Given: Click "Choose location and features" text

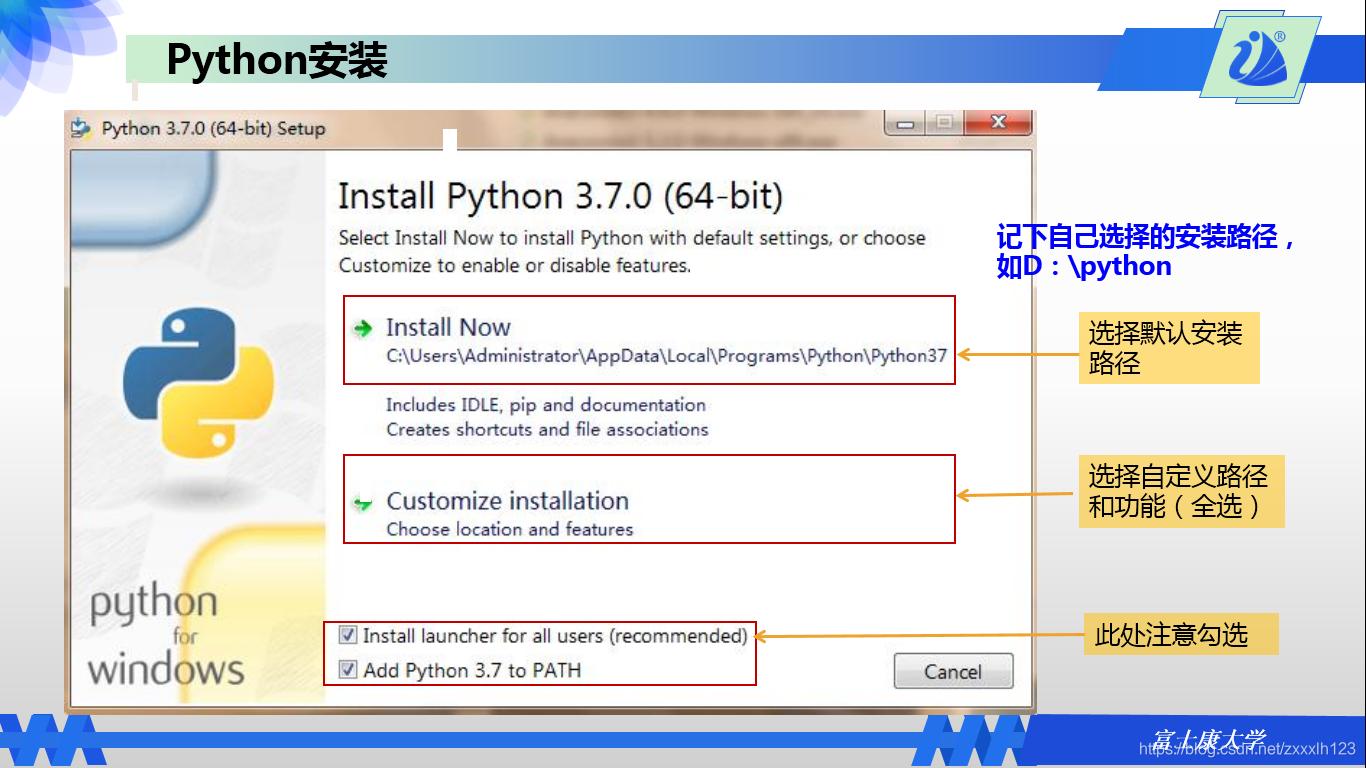Looking at the screenshot, I should [x=510, y=529].
